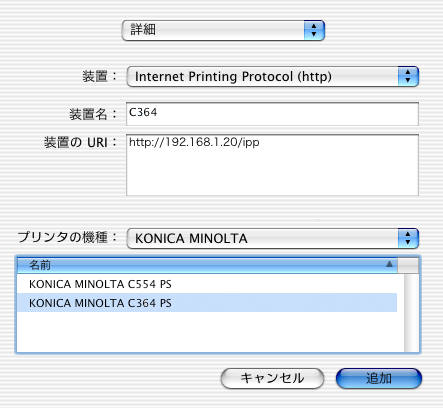
Task: Click the http://192.168.1.20/ipp URI text
Action: (x=194, y=142)
